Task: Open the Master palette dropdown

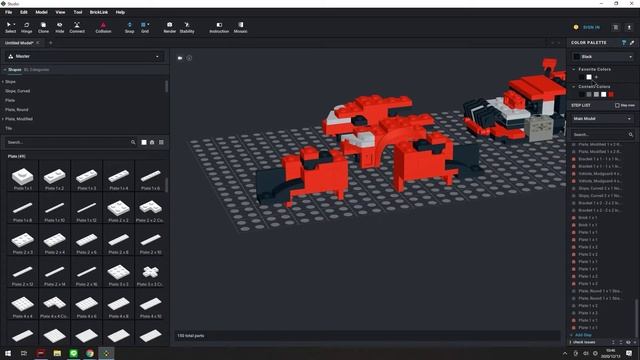Action: 84,56
